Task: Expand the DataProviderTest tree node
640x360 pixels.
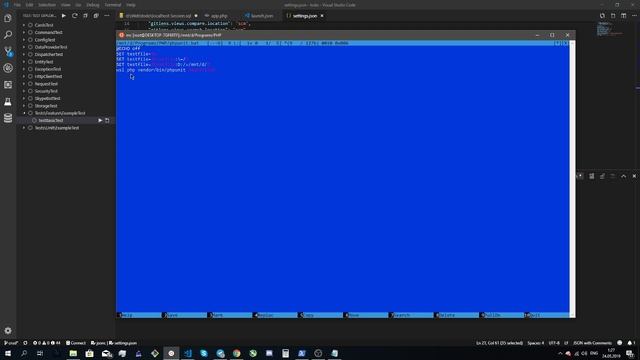Action: 24,47
